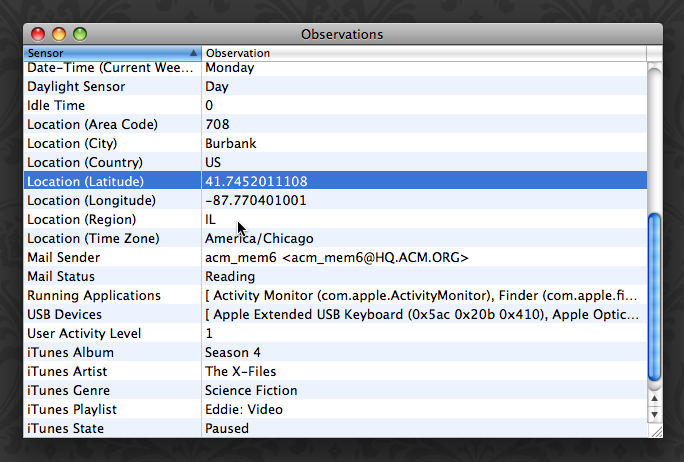Select the Location (City) Burbank row
Image resolution: width=684 pixels, height=462 pixels.
coord(335,144)
